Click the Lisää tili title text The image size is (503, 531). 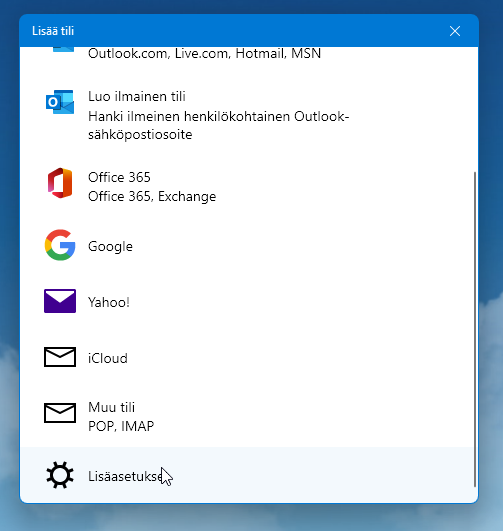[x=53, y=31]
